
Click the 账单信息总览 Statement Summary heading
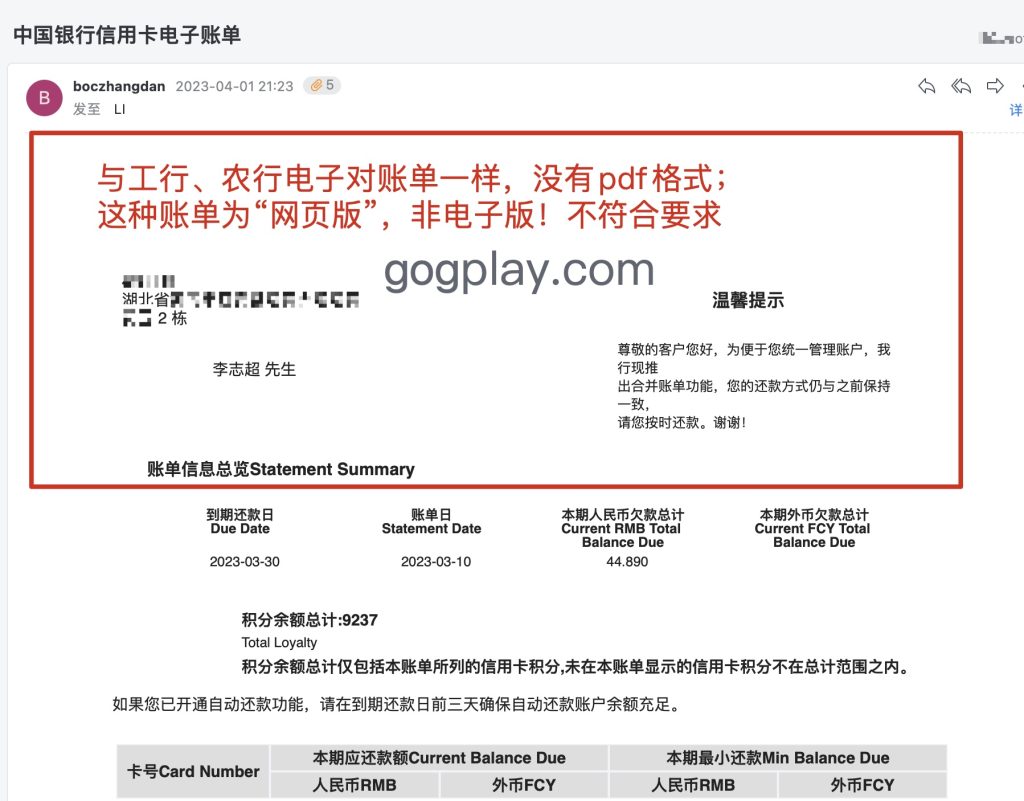click(x=280, y=469)
